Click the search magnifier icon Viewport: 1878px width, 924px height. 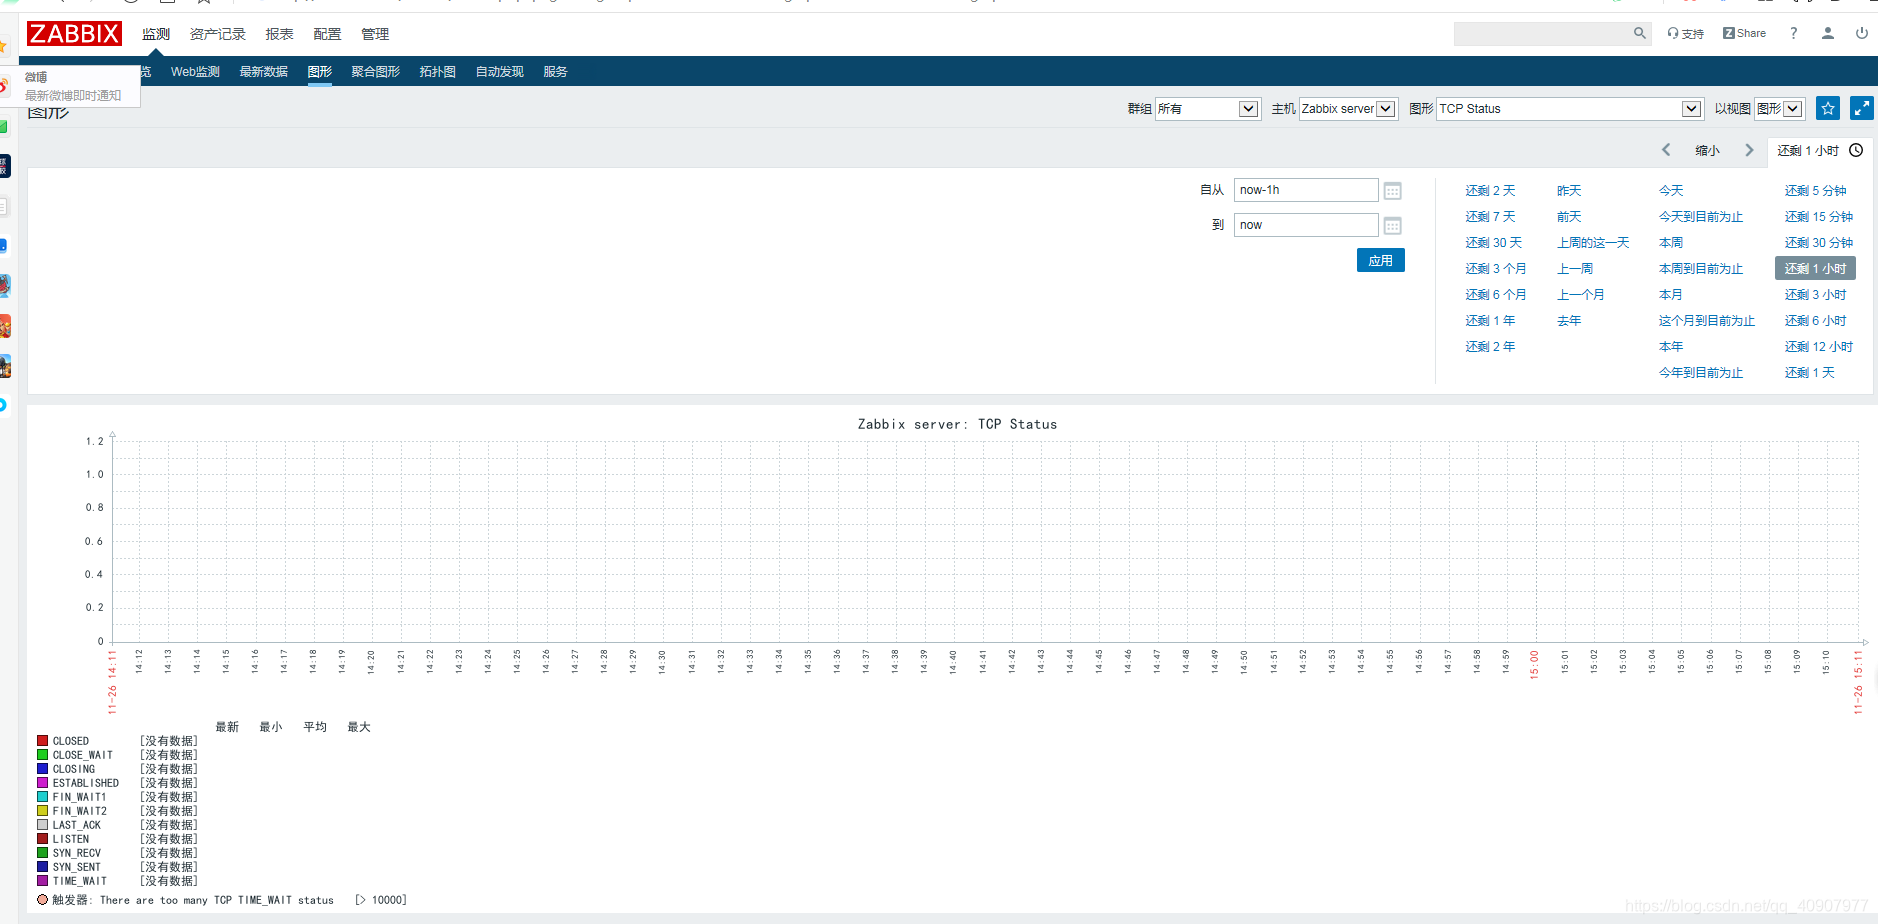pyautogui.click(x=1640, y=33)
